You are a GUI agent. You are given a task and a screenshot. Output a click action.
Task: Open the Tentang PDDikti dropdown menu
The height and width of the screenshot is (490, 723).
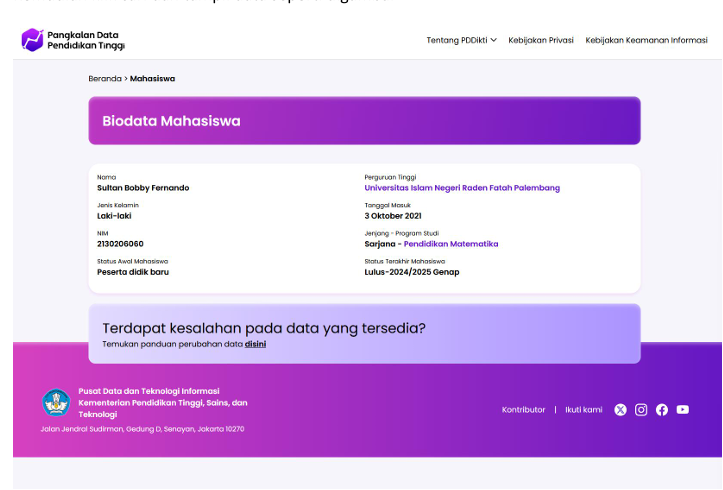coord(461,40)
